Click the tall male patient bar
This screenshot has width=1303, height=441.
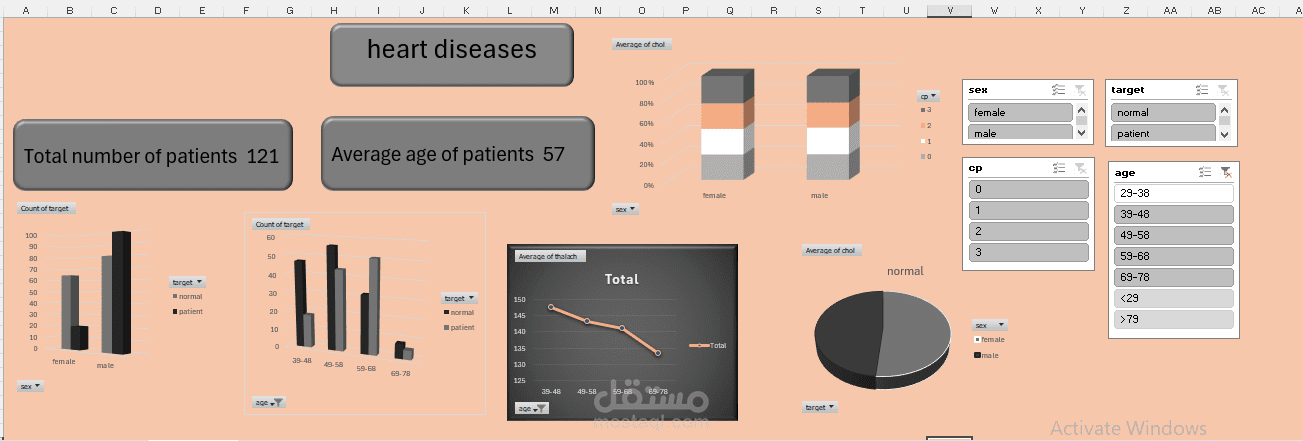click(x=121, y=292)
